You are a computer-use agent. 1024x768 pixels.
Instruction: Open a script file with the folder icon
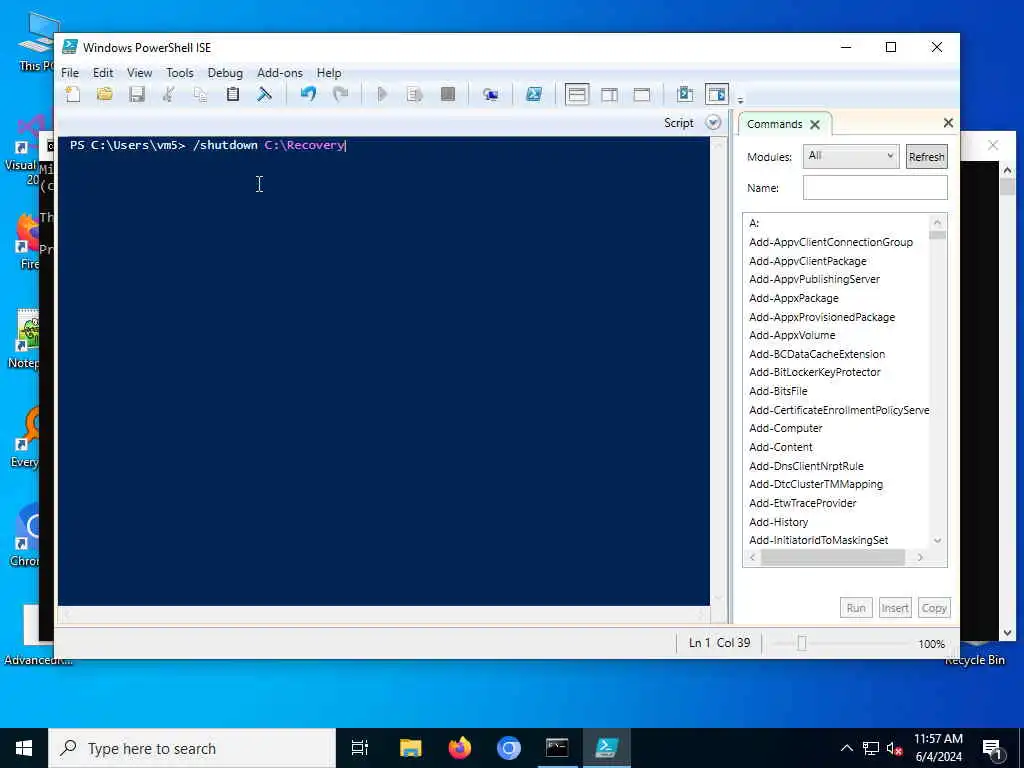(104, 95)
